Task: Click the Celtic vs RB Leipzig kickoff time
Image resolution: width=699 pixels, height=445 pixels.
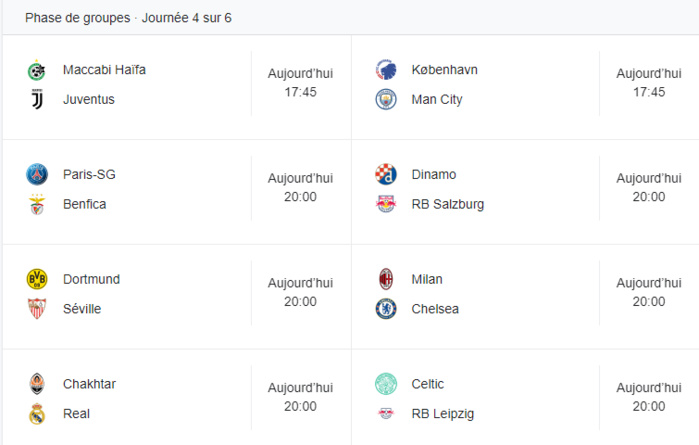Action: [x=648, y=407]
